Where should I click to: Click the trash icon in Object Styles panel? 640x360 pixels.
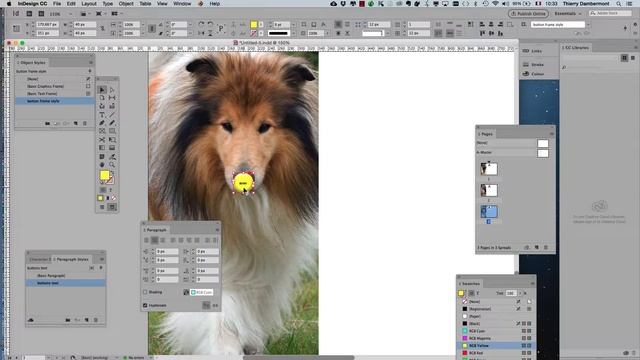(85, 123)
